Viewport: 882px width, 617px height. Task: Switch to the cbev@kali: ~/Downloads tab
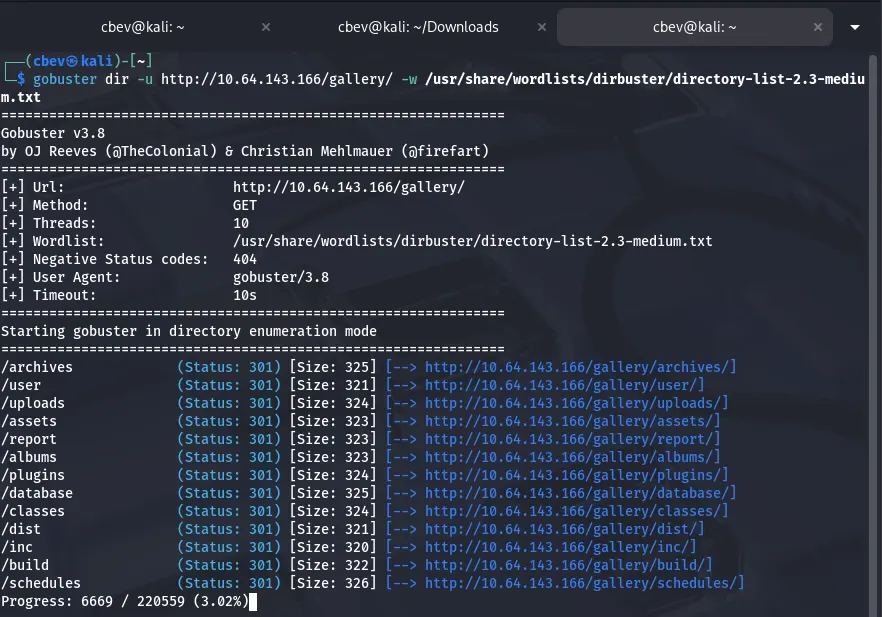click(417, 27)
